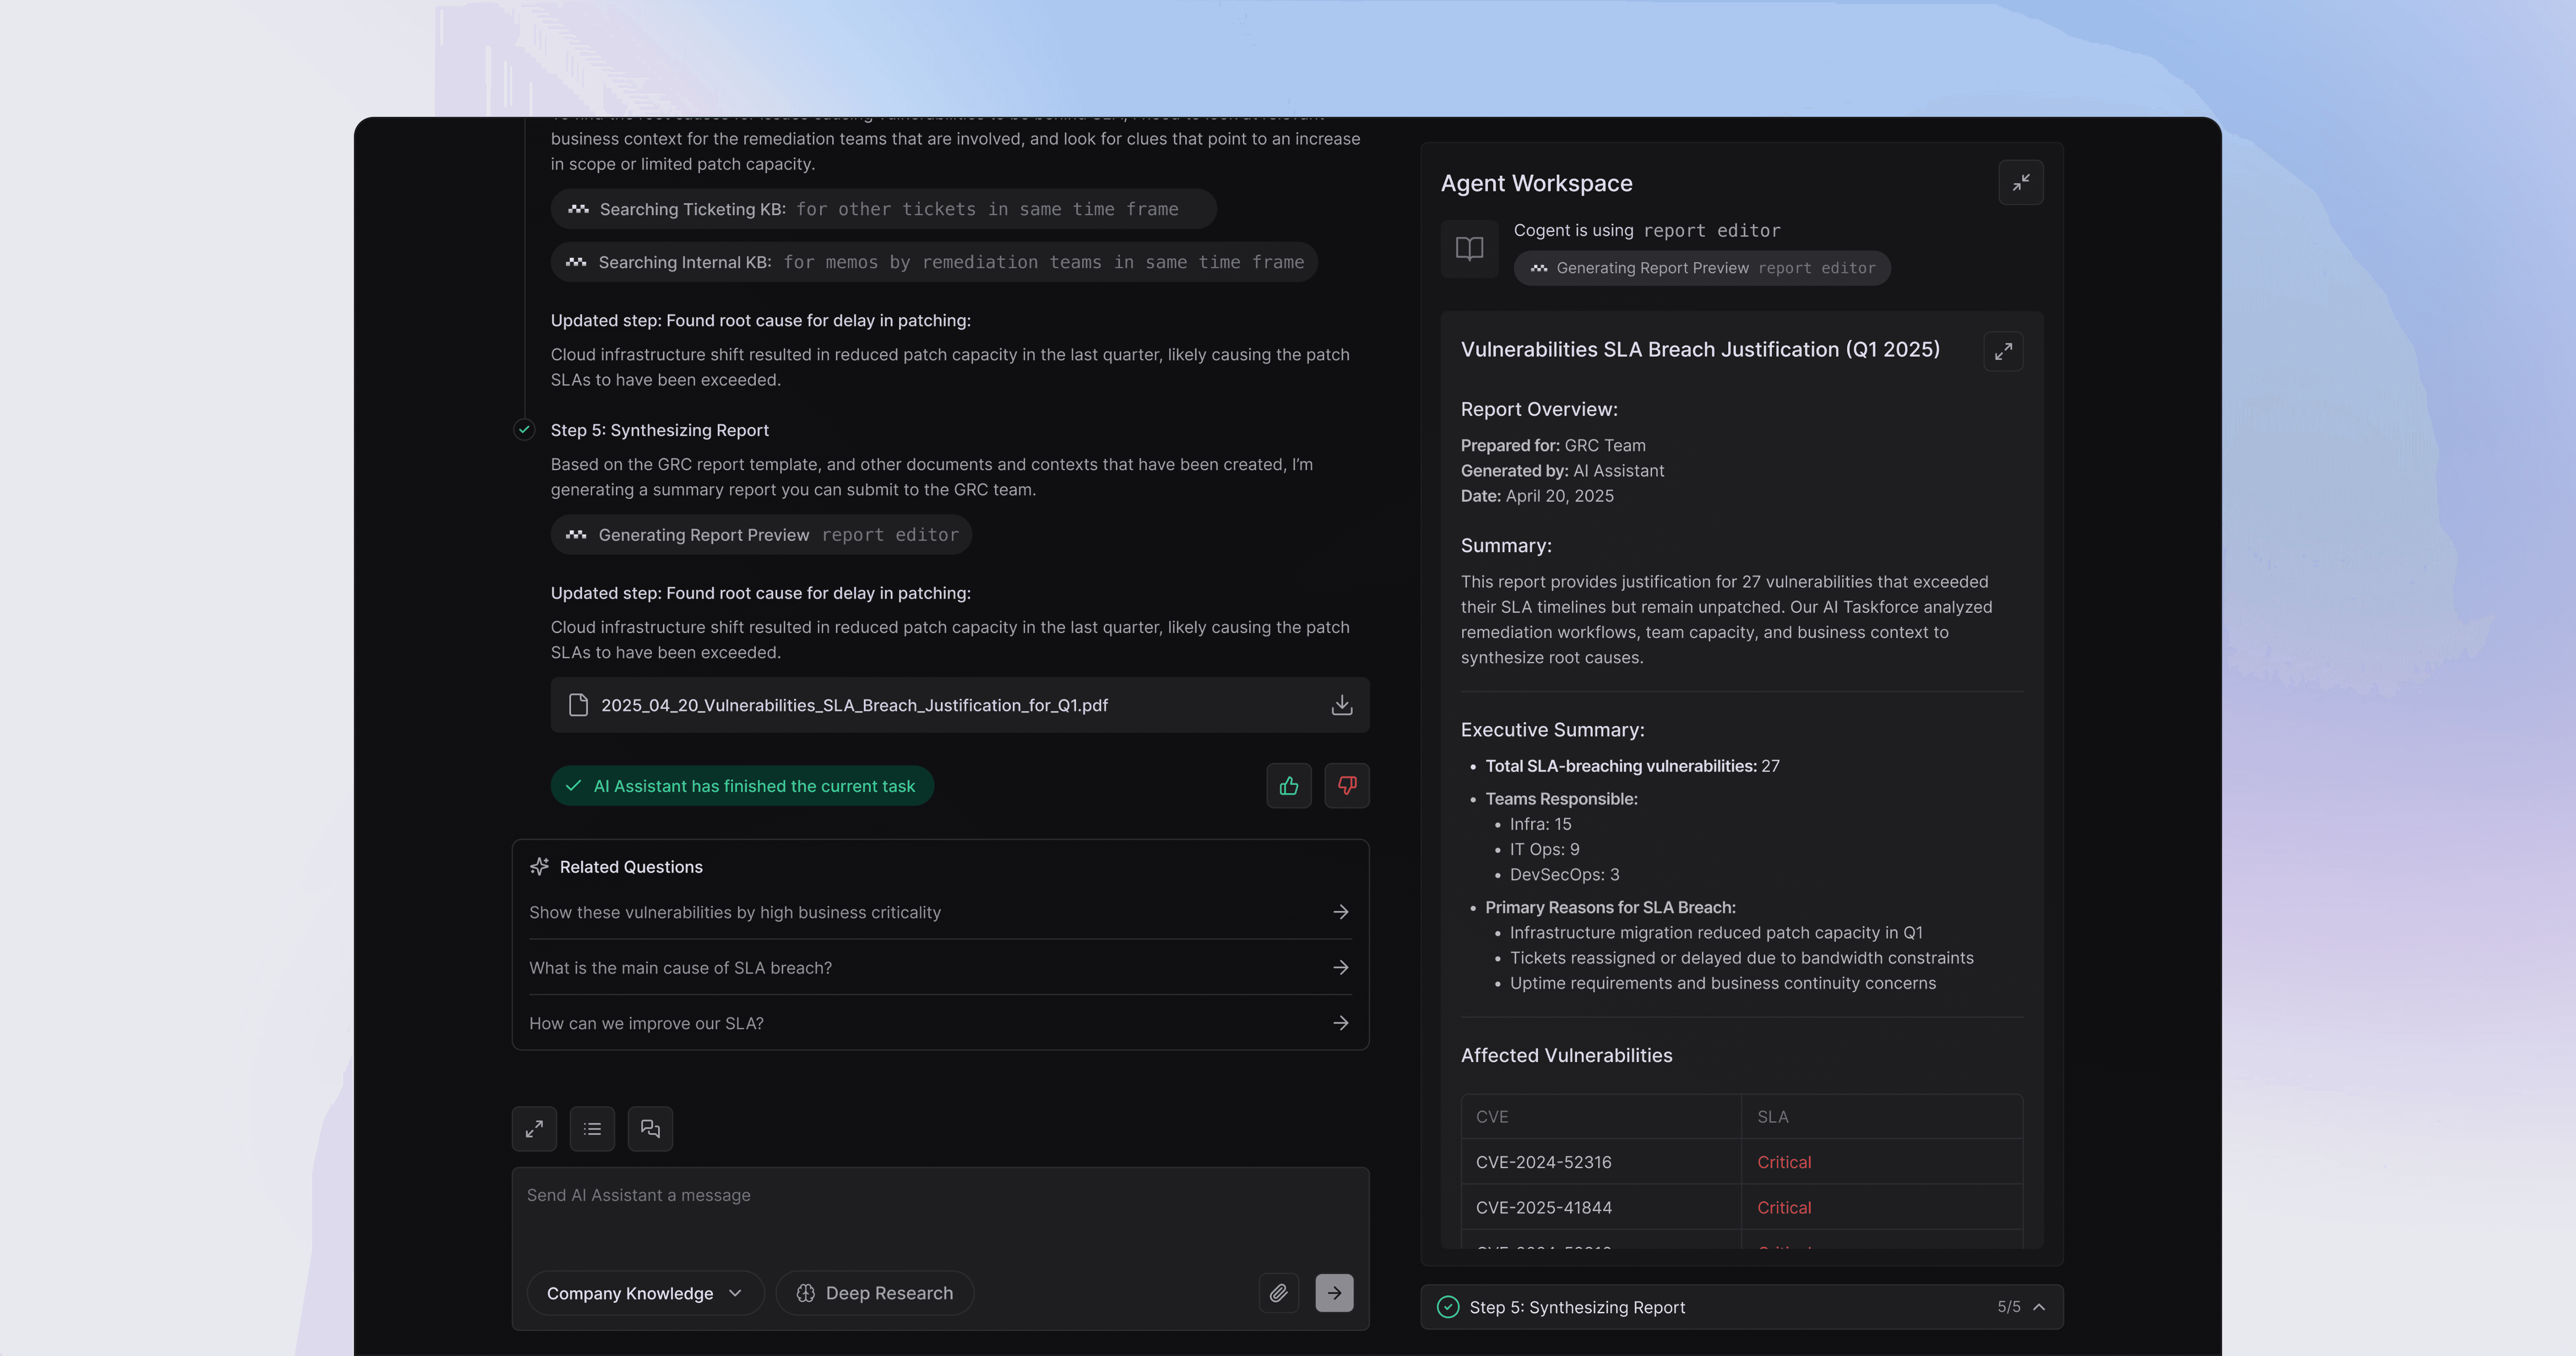Screen dimensions: 2576x1356
Task: Click 'Prepared for: GRC Team' line
Action: [1553, 445]
